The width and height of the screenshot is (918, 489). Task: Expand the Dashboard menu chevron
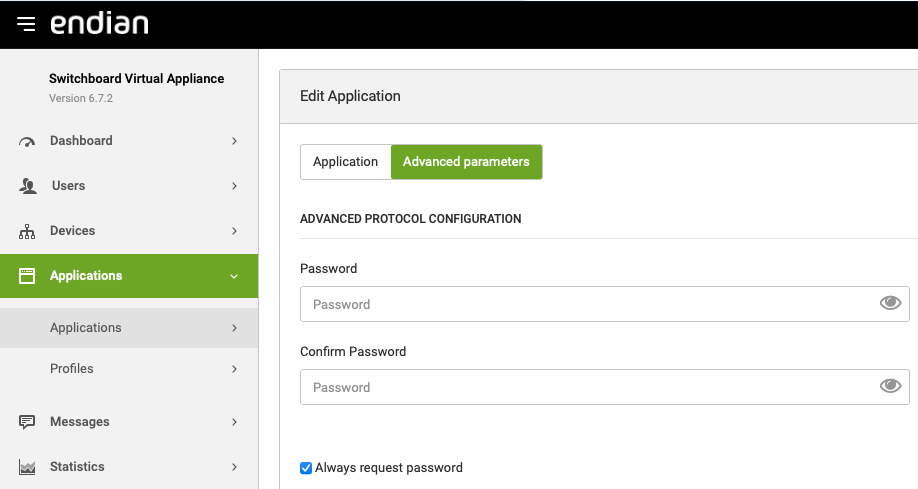click(x=234, y=141)
